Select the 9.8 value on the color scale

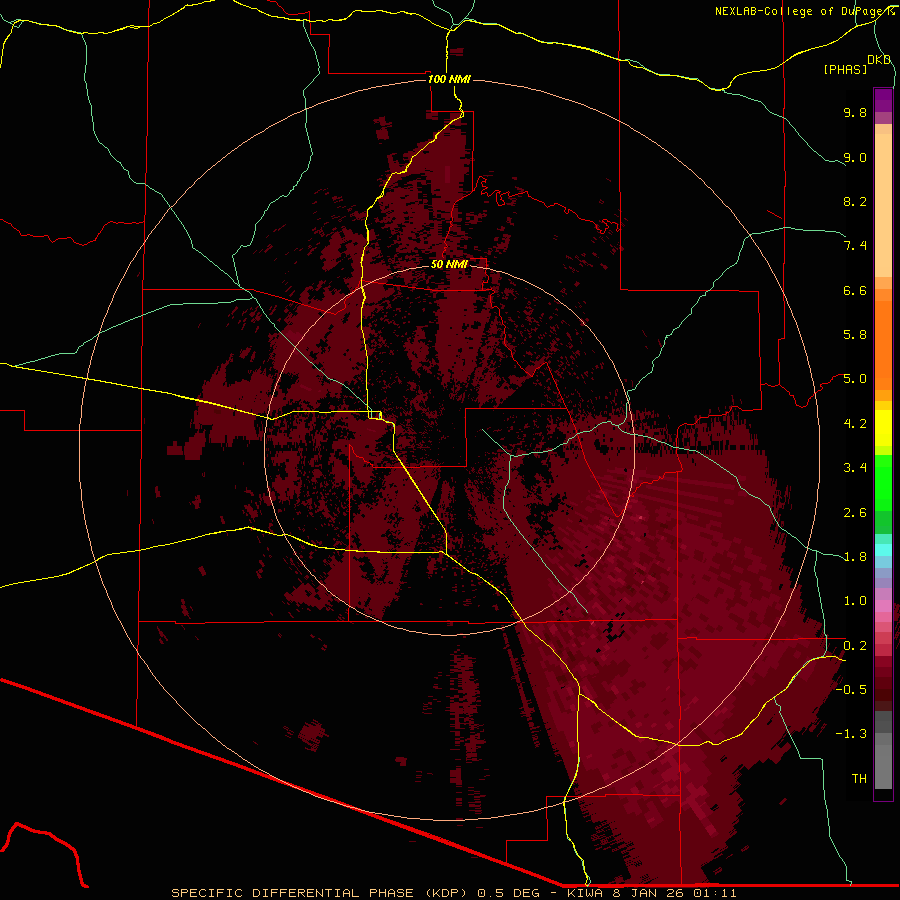[x=855, y=112]
